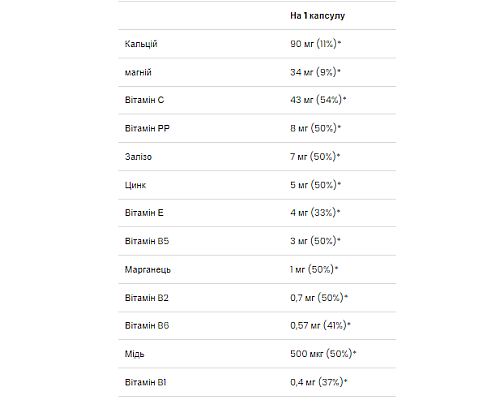Select the Вітамін PP row label

(x=147, y=128)
